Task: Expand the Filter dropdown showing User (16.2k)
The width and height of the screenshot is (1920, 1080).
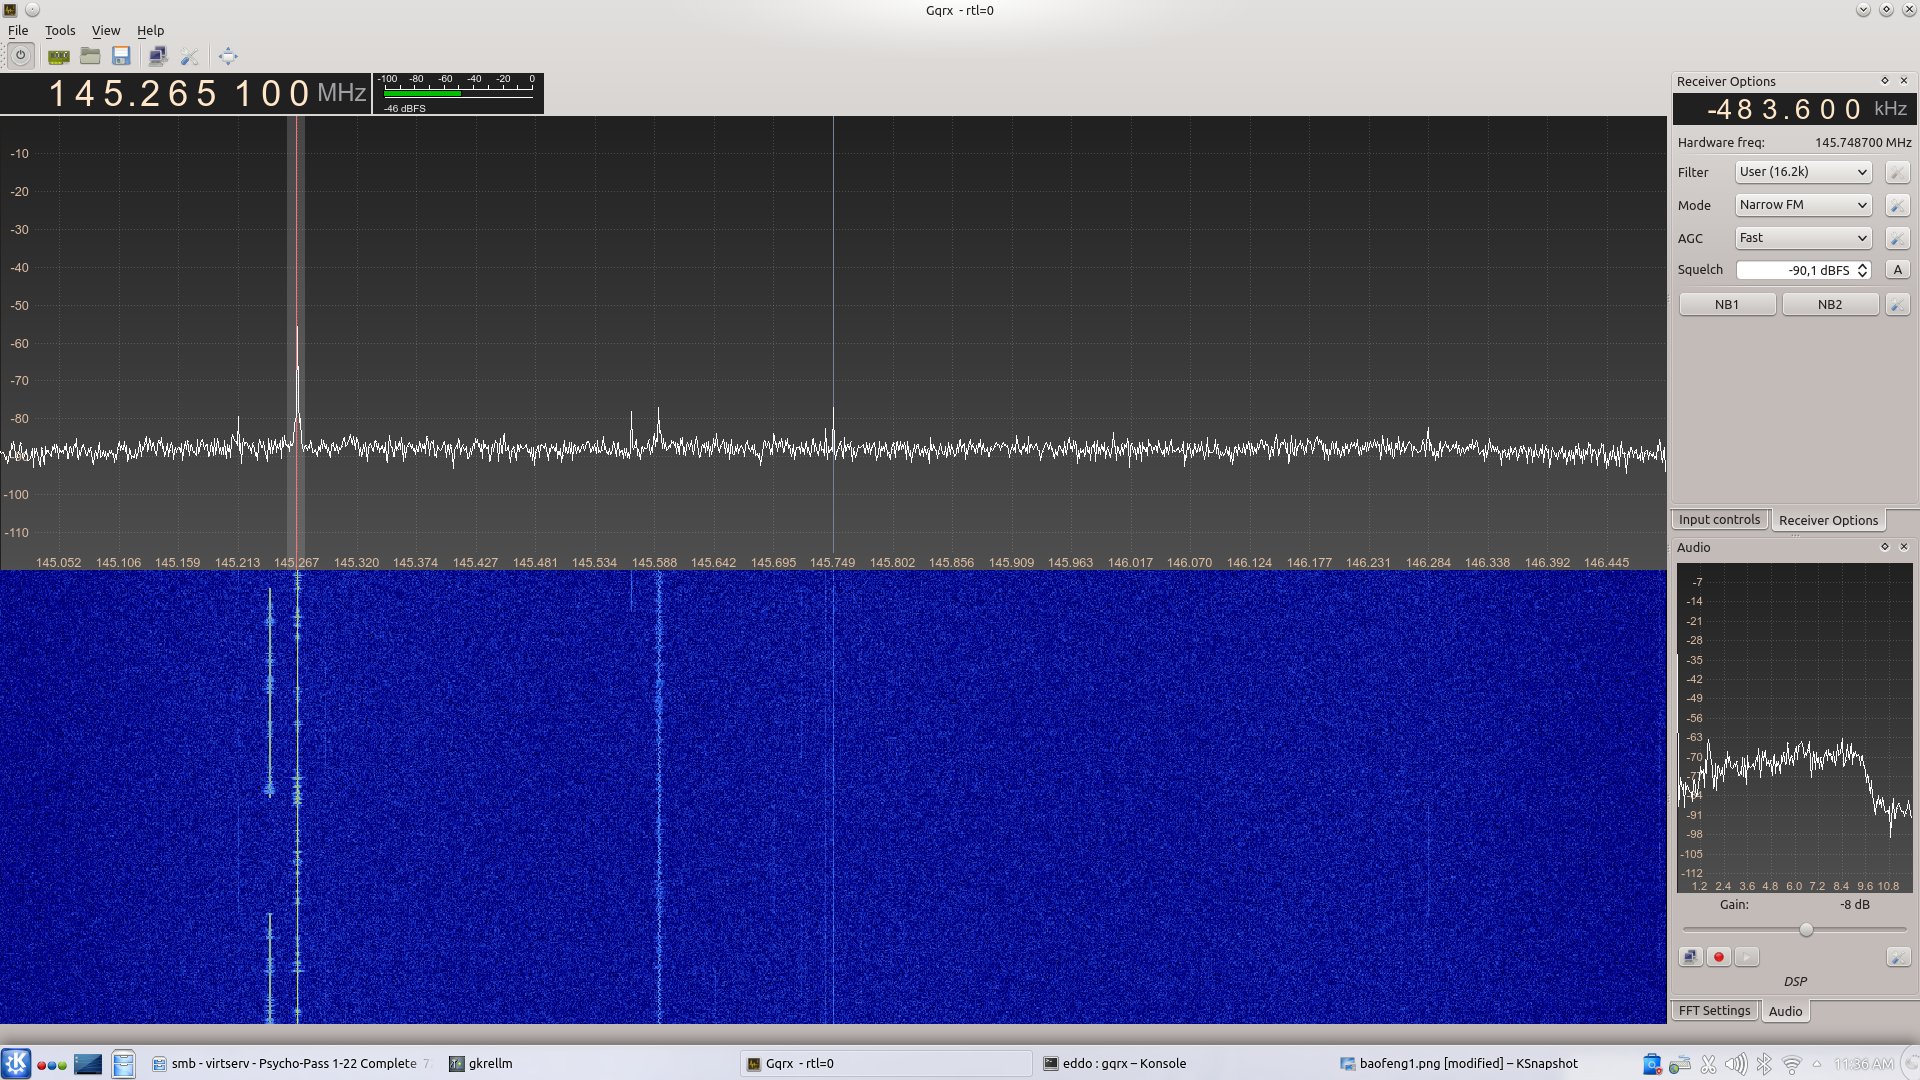Action: pyautogui.click(x=1802, y=172)
